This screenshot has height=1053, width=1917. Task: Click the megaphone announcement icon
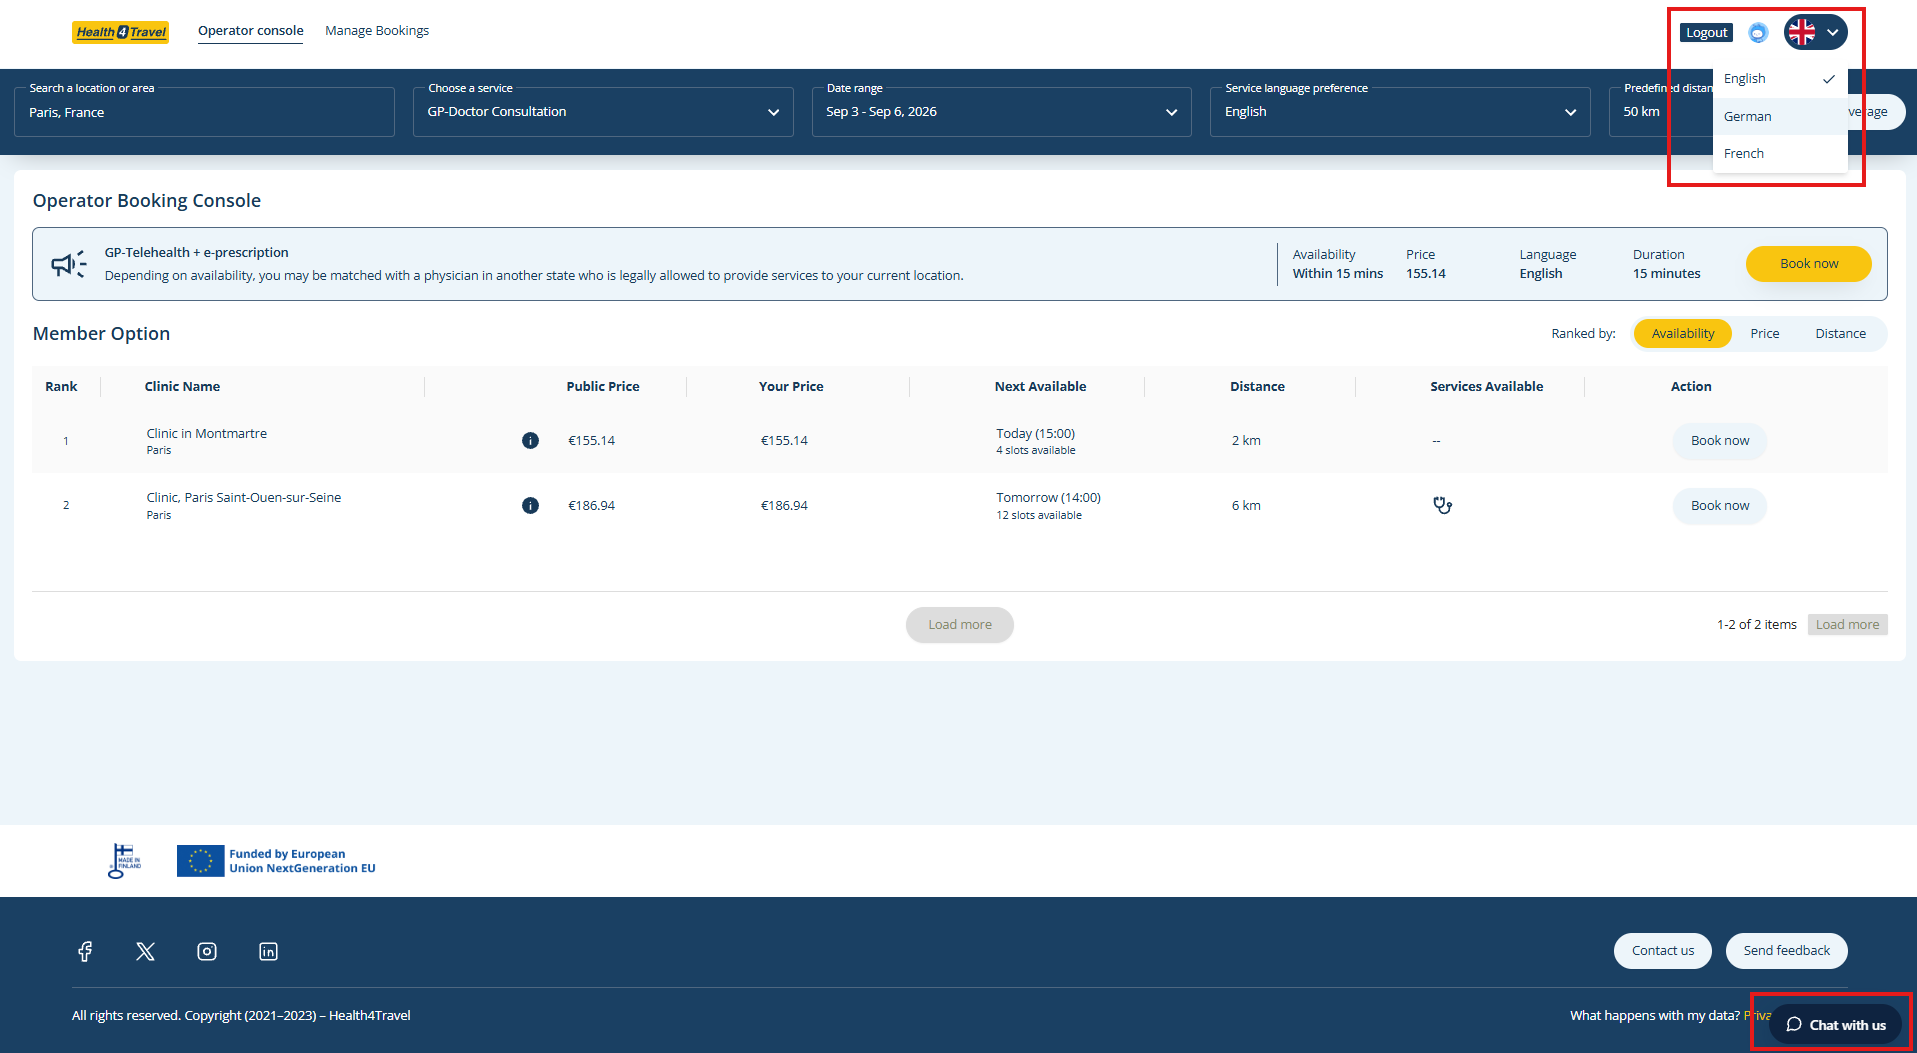click(x=69, y=264)
